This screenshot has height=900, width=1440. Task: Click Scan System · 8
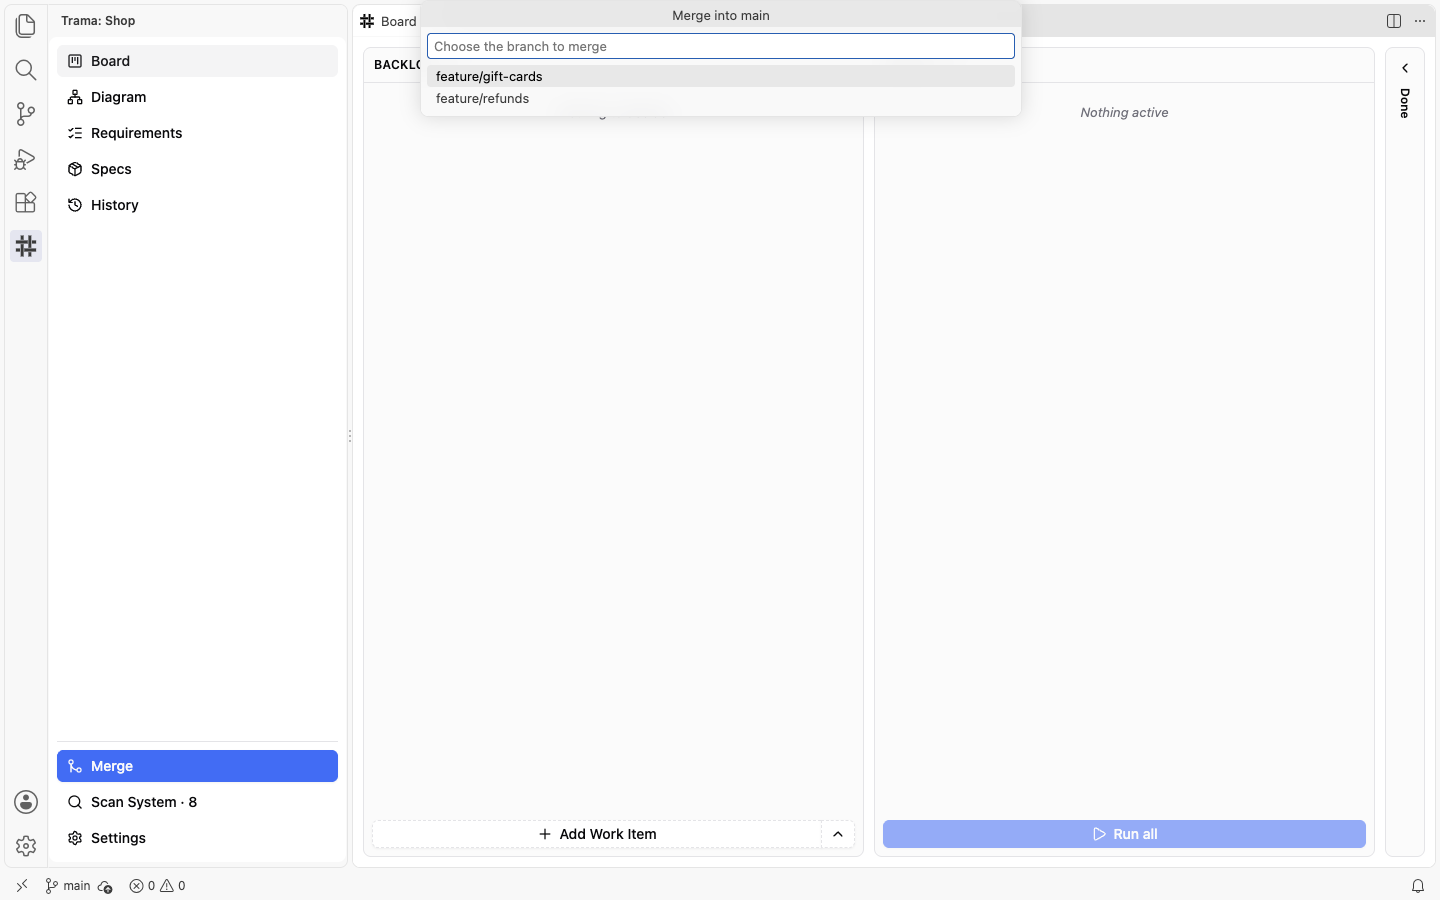click(197, 802)
